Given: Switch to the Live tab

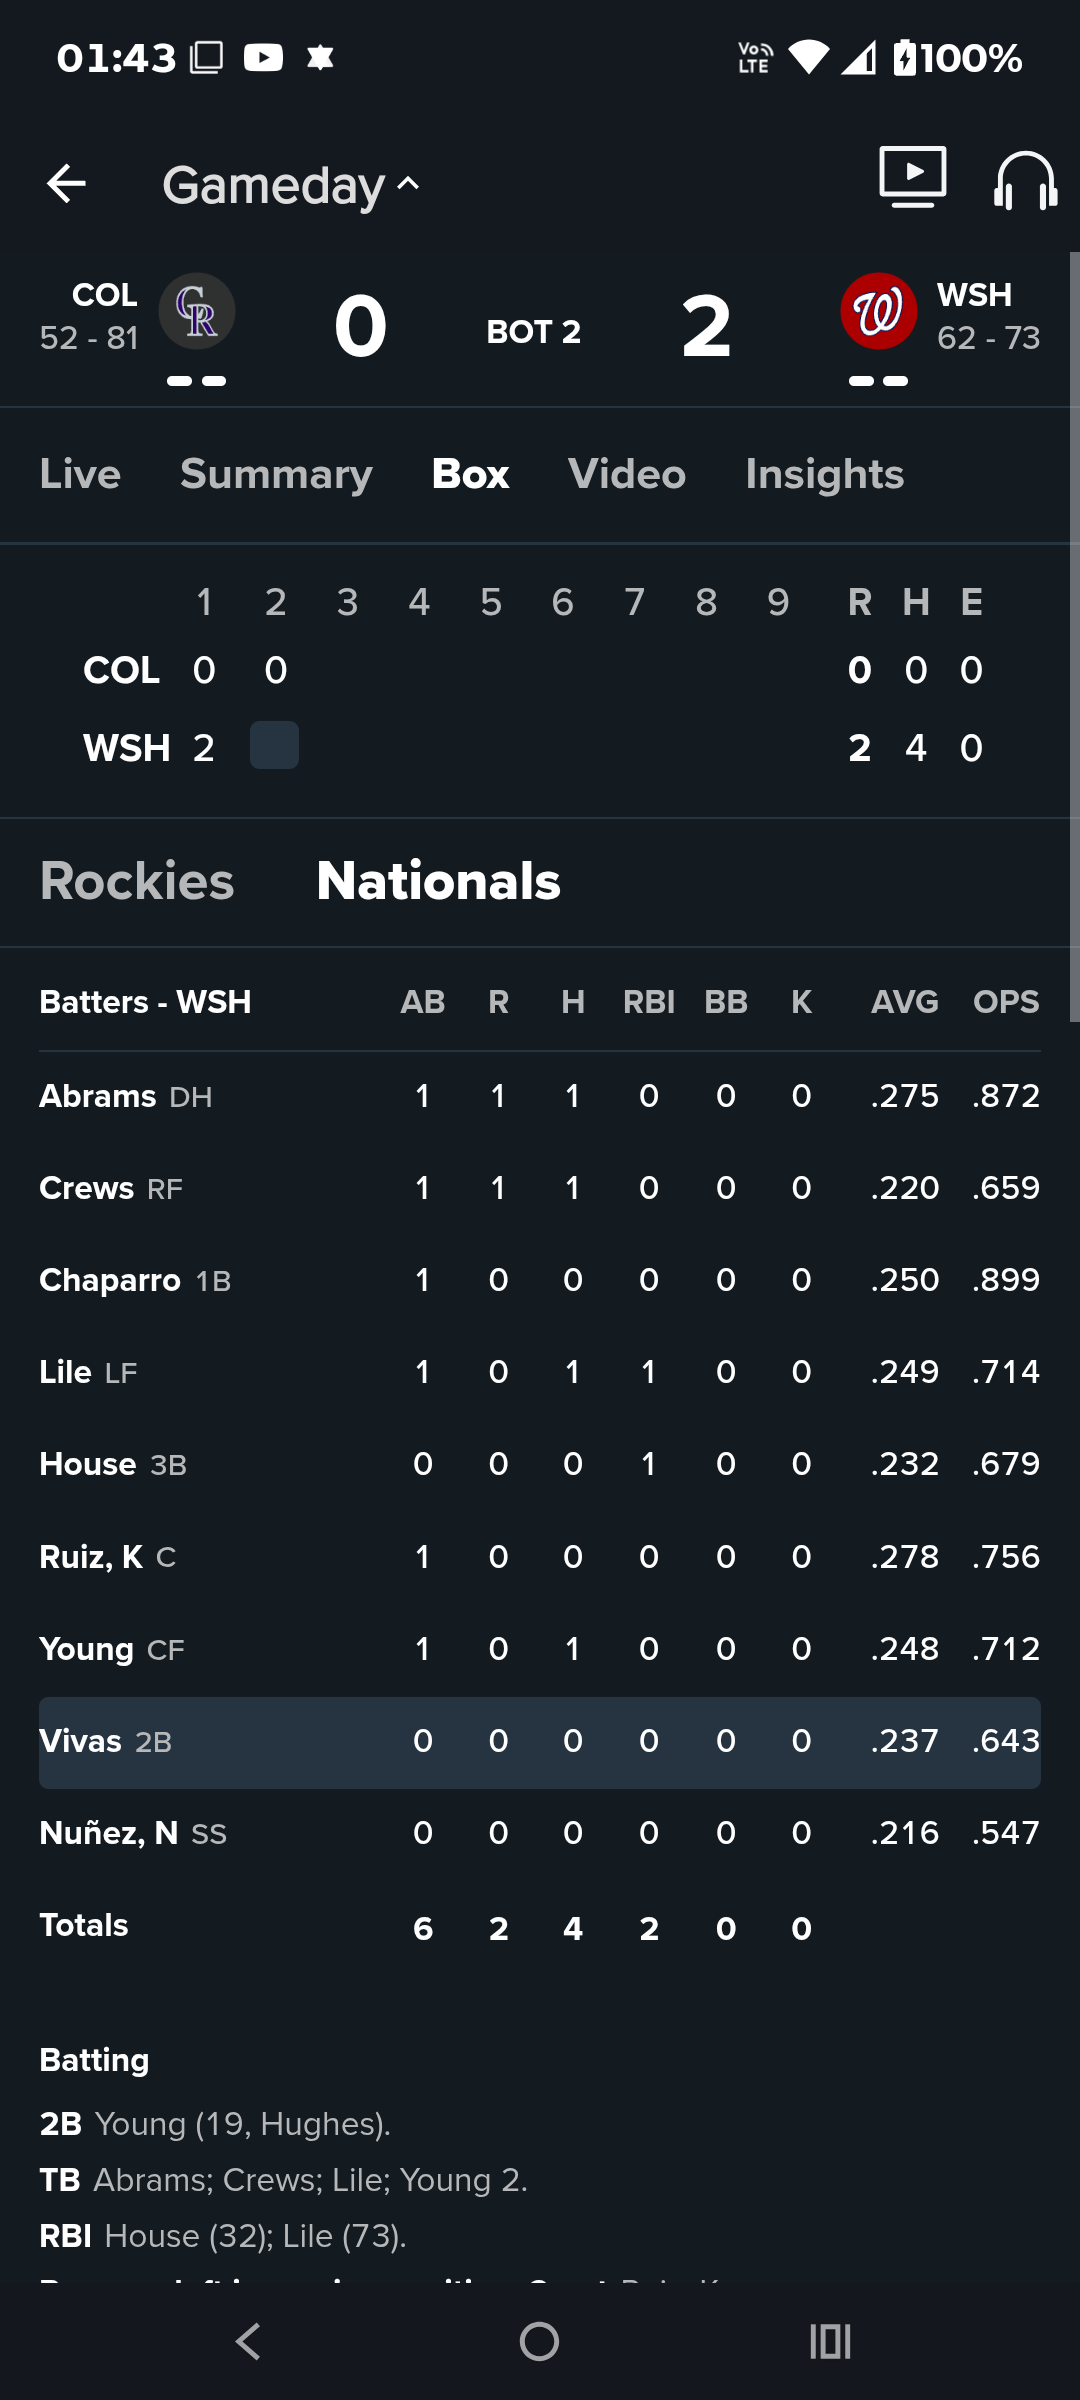Looking at the screenshot, I should 80,474.
